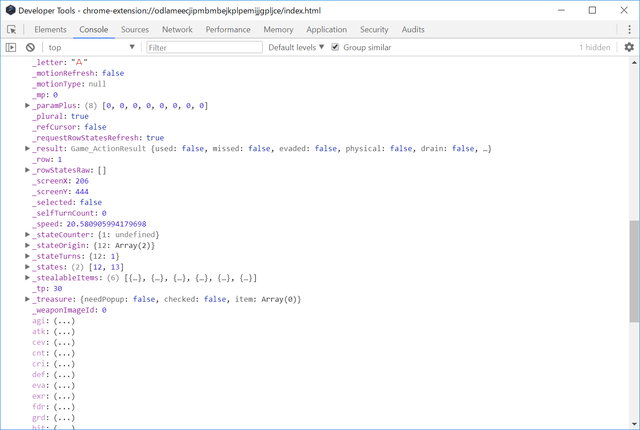Maximize the Developer Tools window
The width and height of the screenshot is (640, 430).
pos(592,10)
